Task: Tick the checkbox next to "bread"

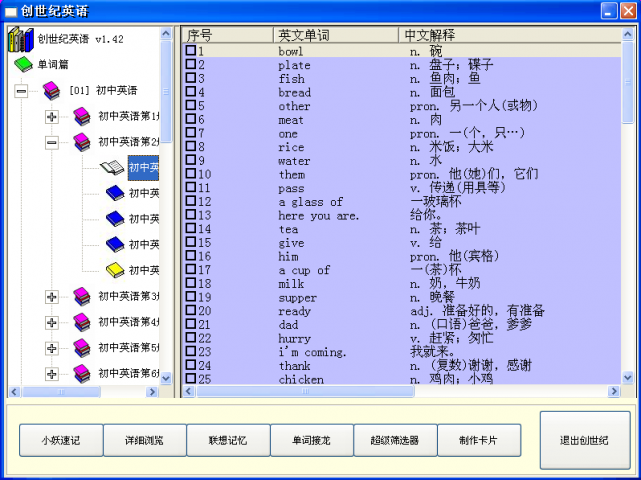Action: [190, 92]
